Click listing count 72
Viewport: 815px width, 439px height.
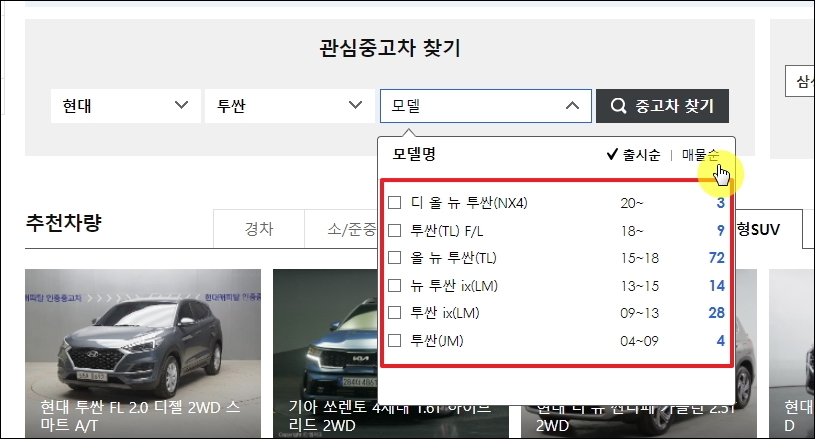point(716,258)
